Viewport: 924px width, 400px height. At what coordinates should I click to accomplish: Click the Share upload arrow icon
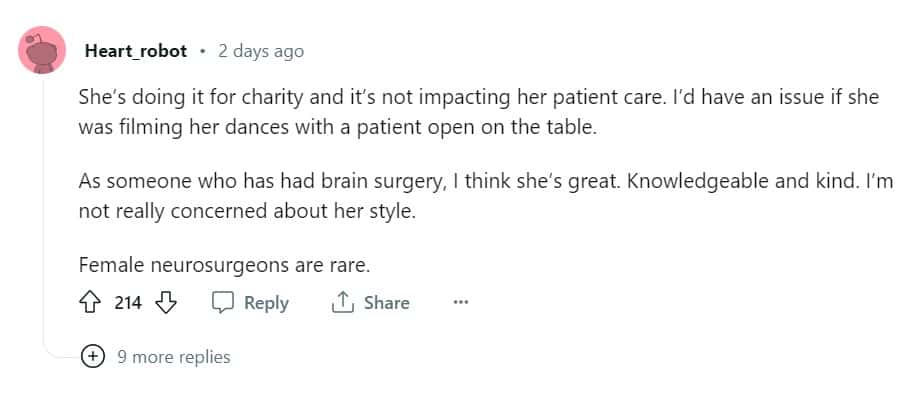[x=343, y=303]
